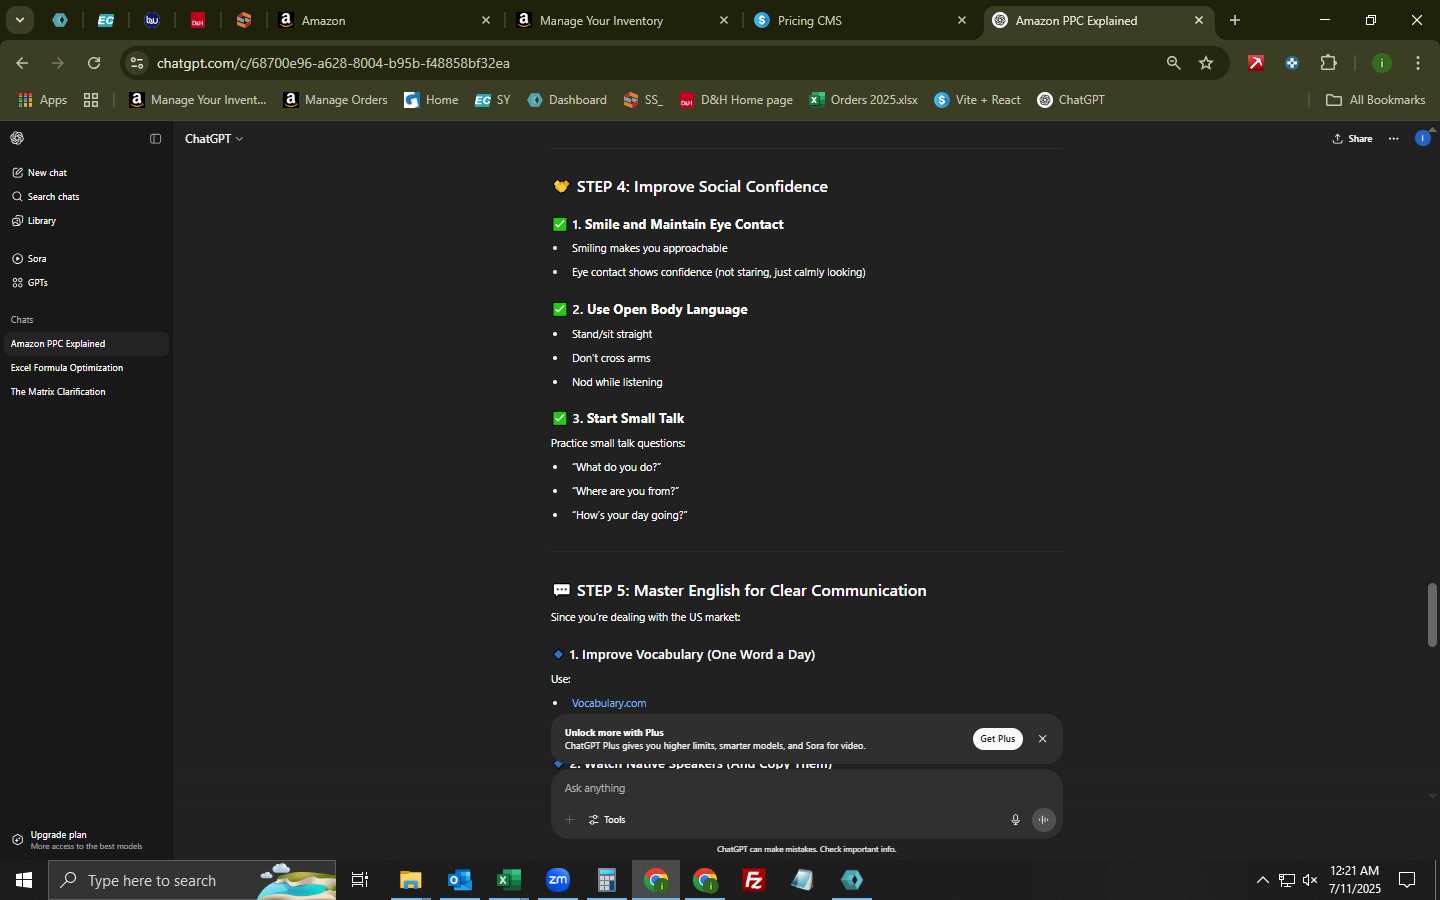Open Chrome's three-dot menu

(1418, 63)
